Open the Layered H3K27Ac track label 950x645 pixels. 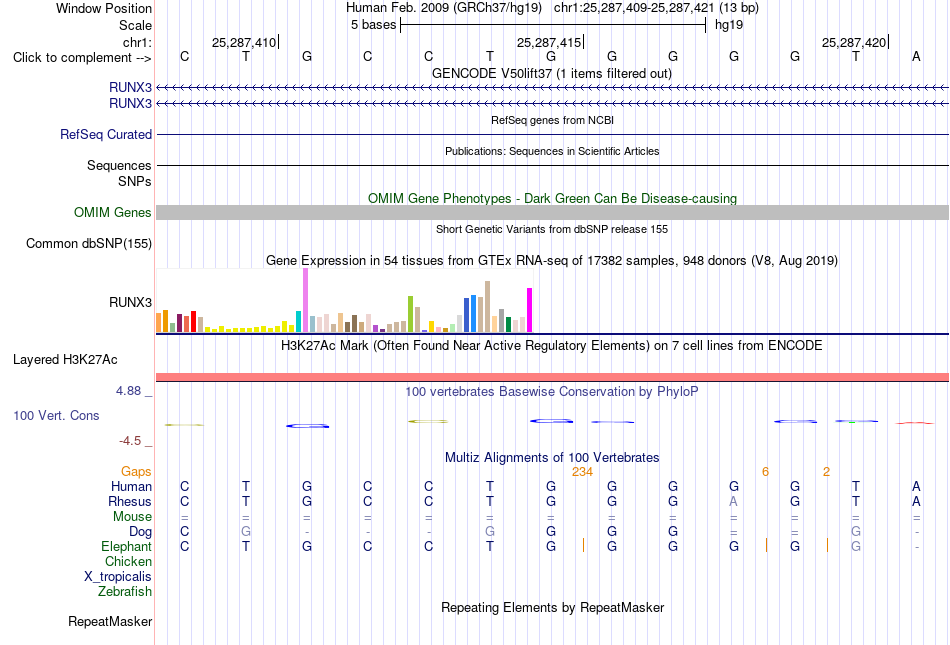[65, 360]
